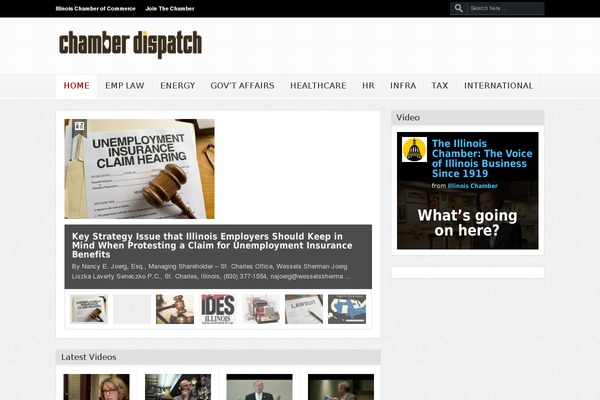Open the ENERGY menu item
Screen dimensions: 600x400
tap(178, 86)
